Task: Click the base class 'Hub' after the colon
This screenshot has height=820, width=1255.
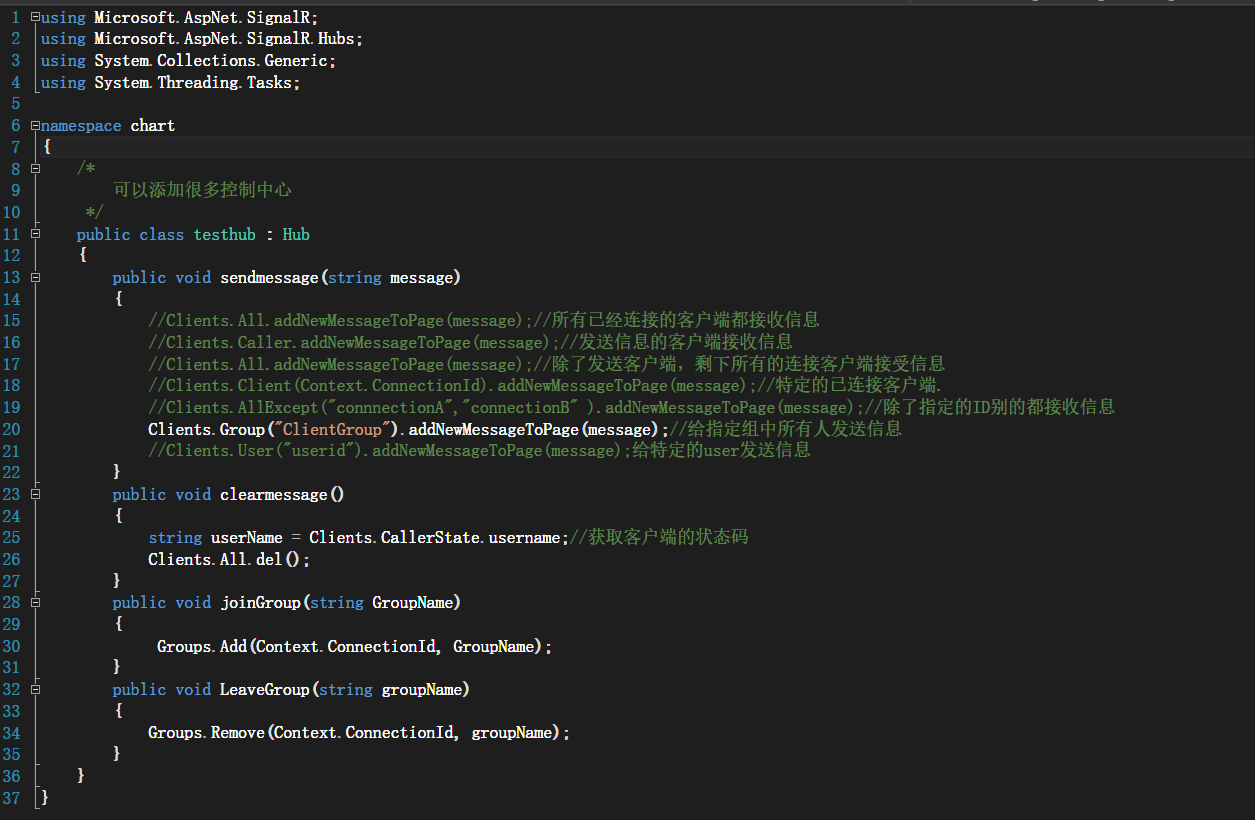Action: point(296,235)
